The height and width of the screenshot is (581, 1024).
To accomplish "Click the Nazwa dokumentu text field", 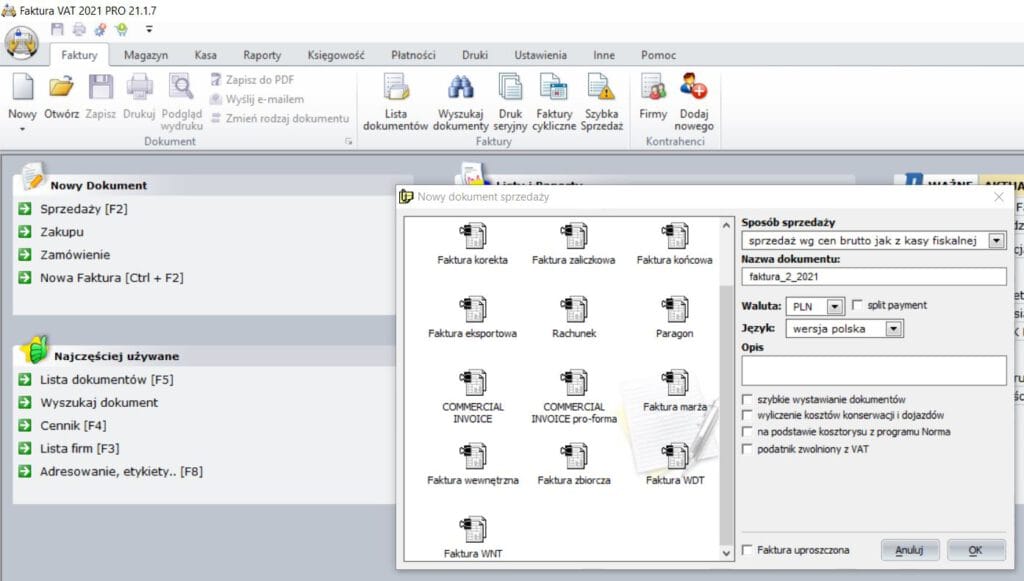I will 873,276.
